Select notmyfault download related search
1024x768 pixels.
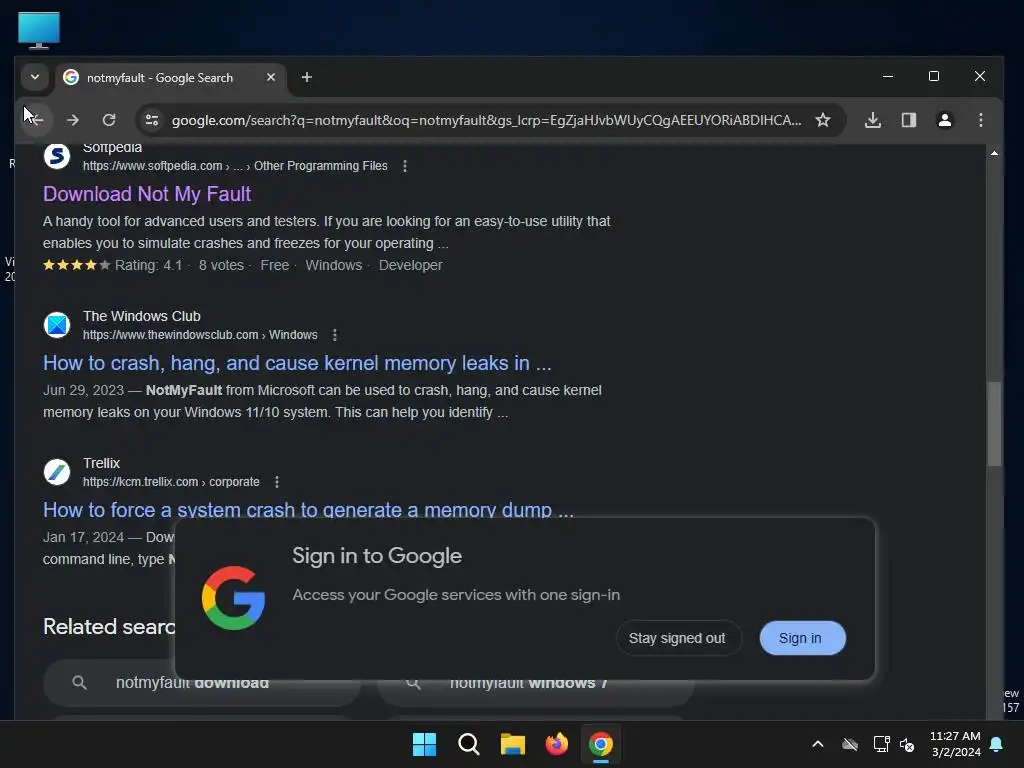(202, 683)
